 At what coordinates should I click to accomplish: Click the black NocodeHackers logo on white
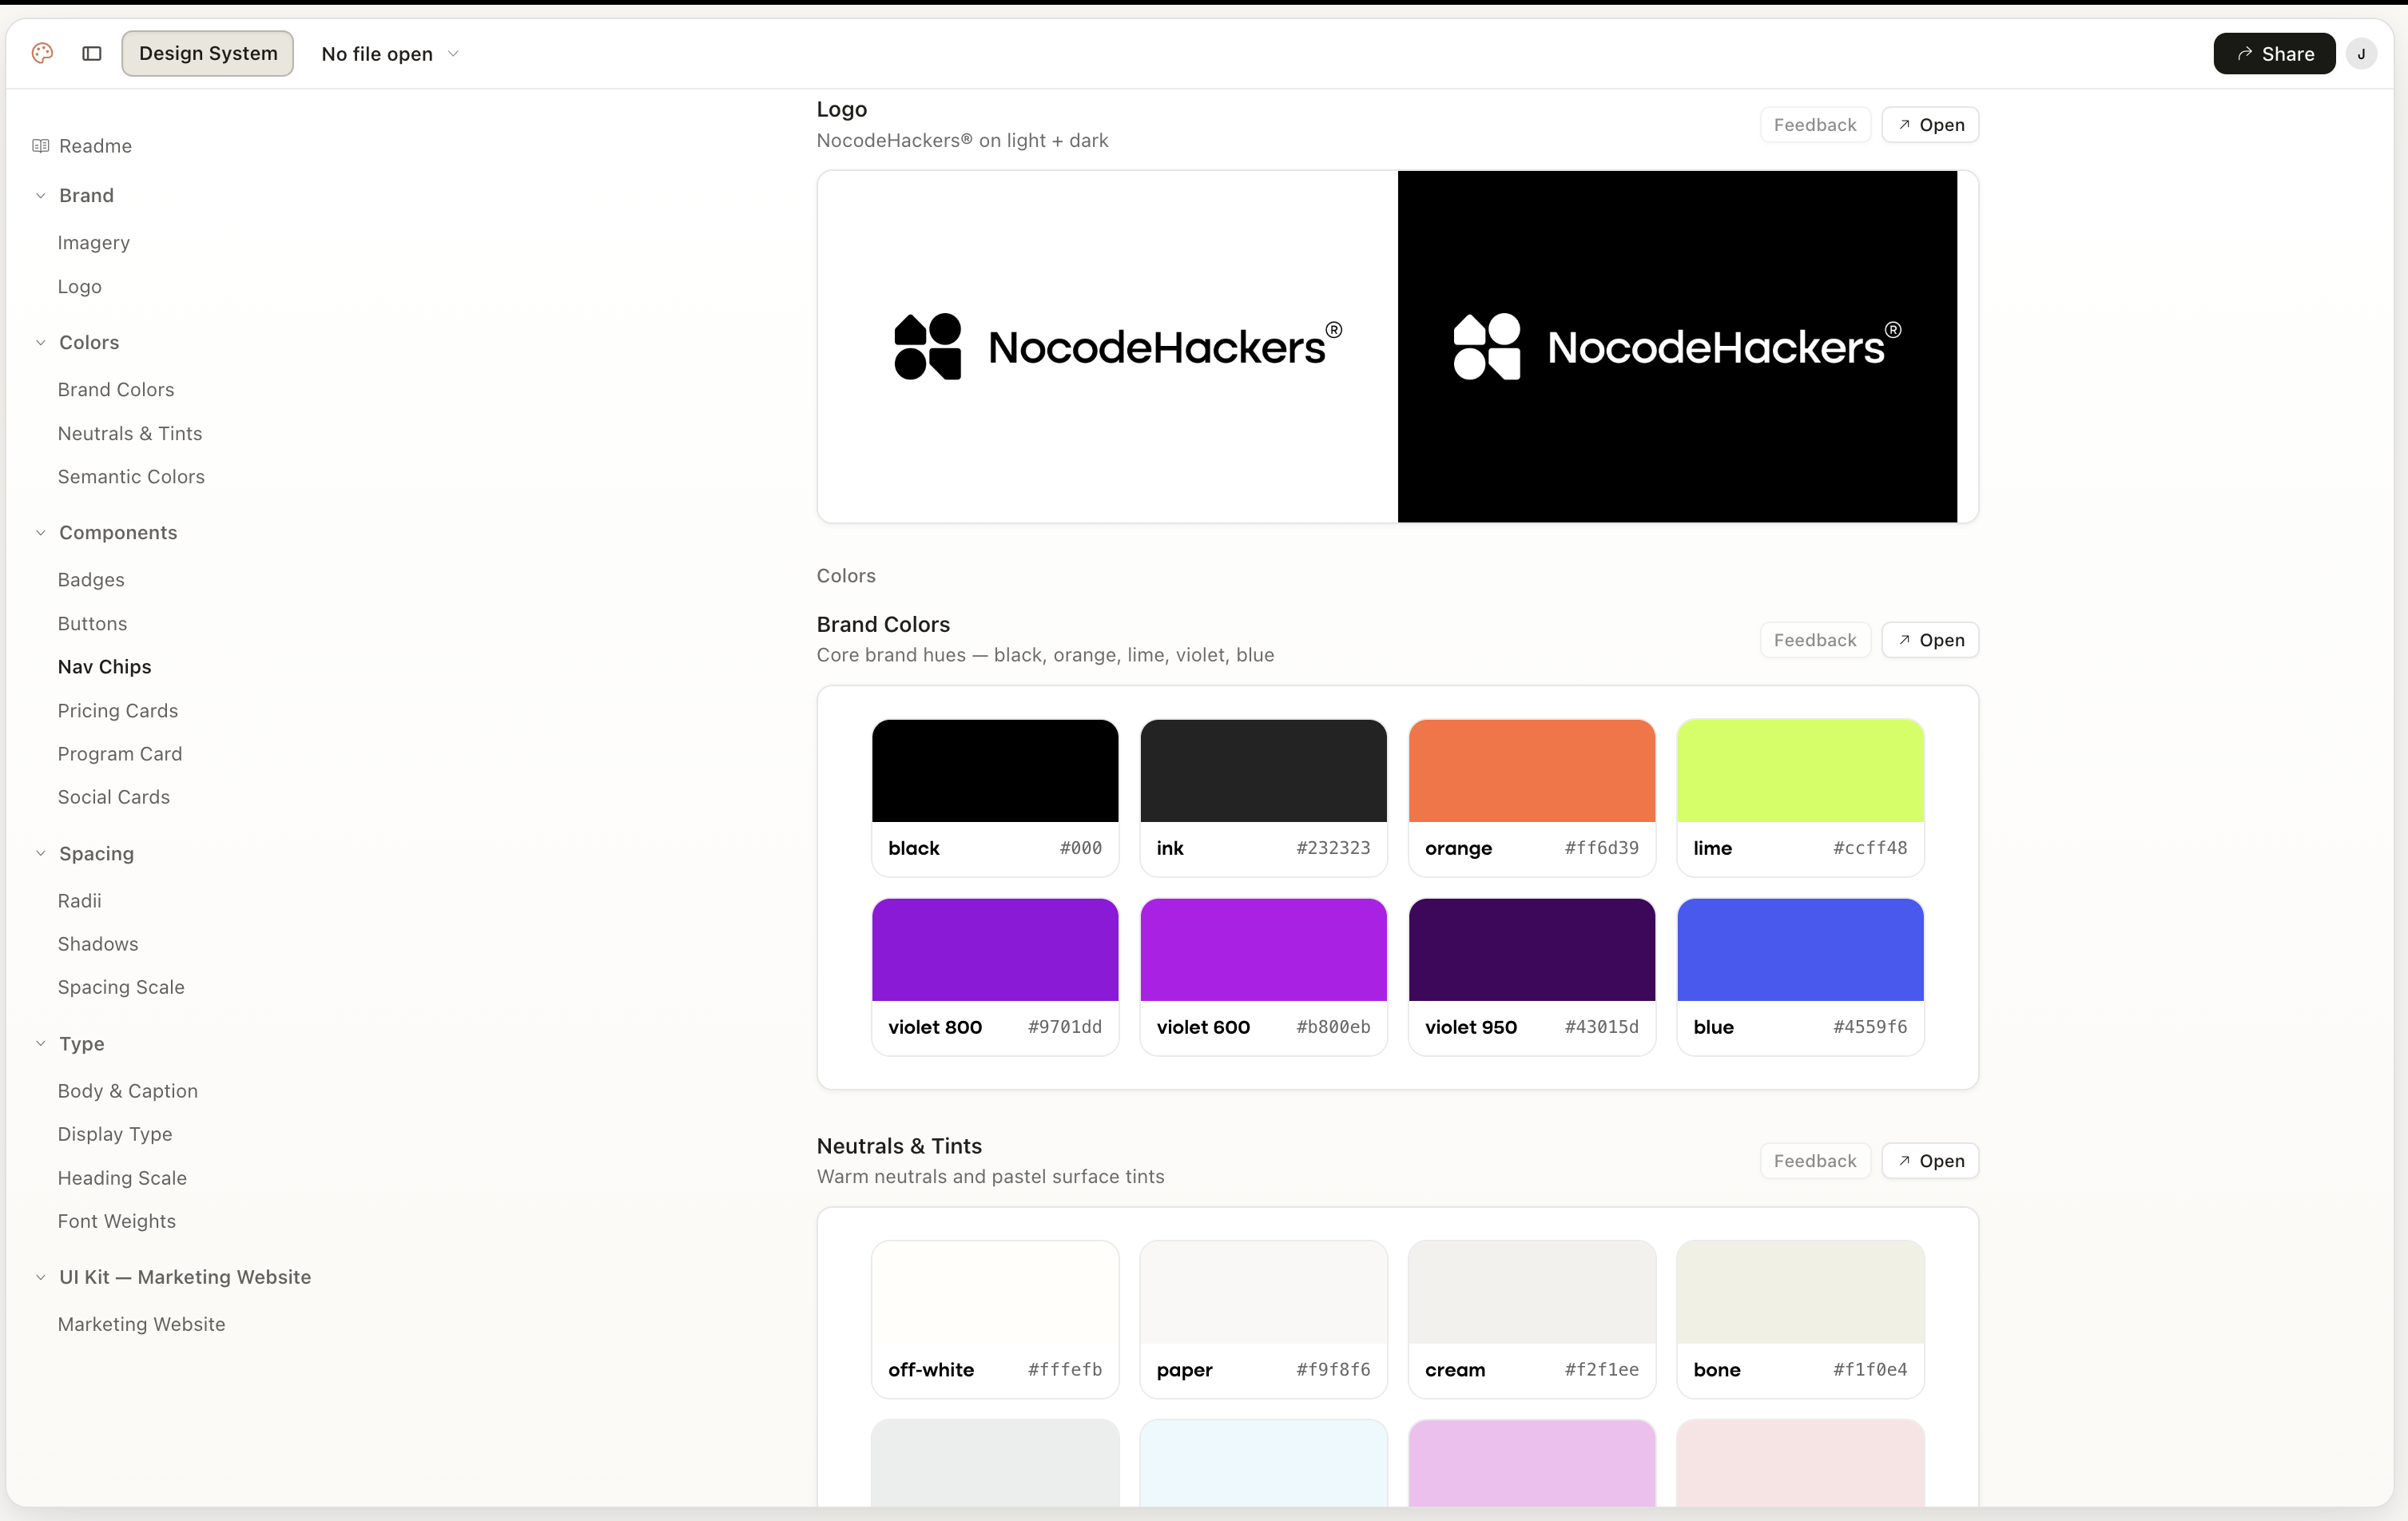click(x=1118, y=346)
